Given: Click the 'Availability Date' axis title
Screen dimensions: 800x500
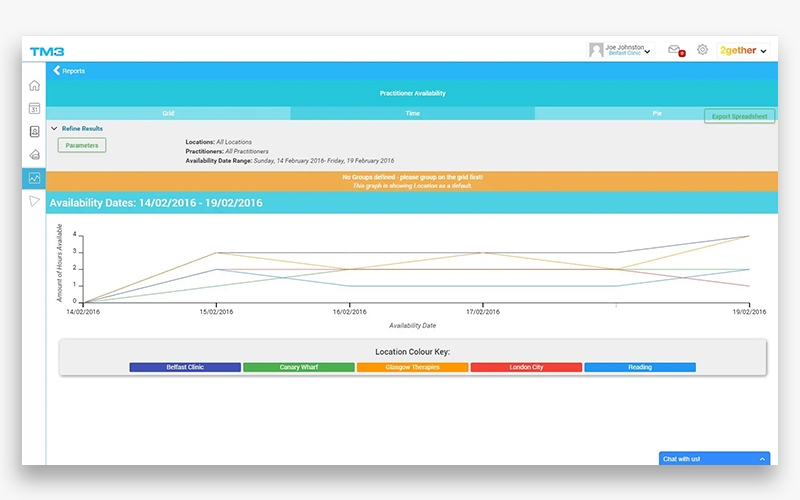Looking at the screenshot, I should [412, 326].
